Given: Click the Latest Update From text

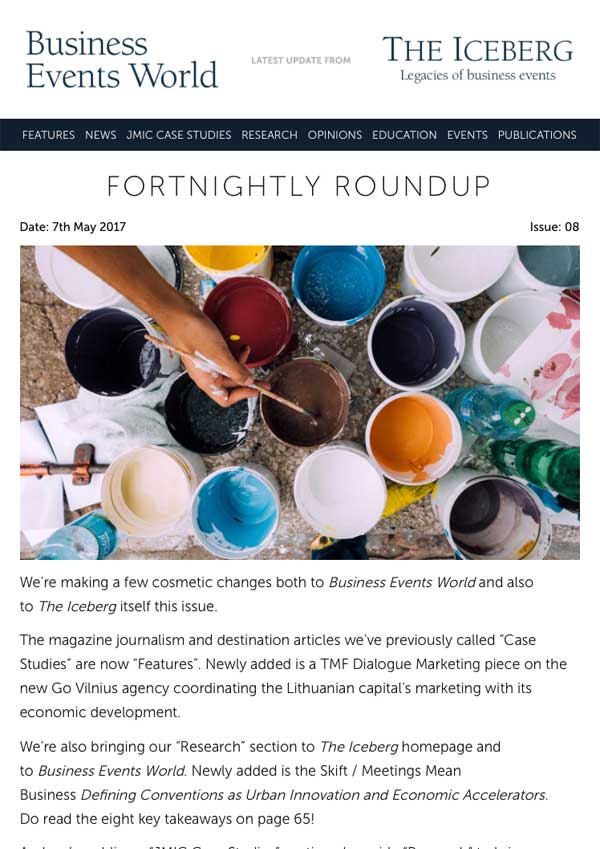Looking at the screenshot, I should pyautogui.click(x=300, y=61).
